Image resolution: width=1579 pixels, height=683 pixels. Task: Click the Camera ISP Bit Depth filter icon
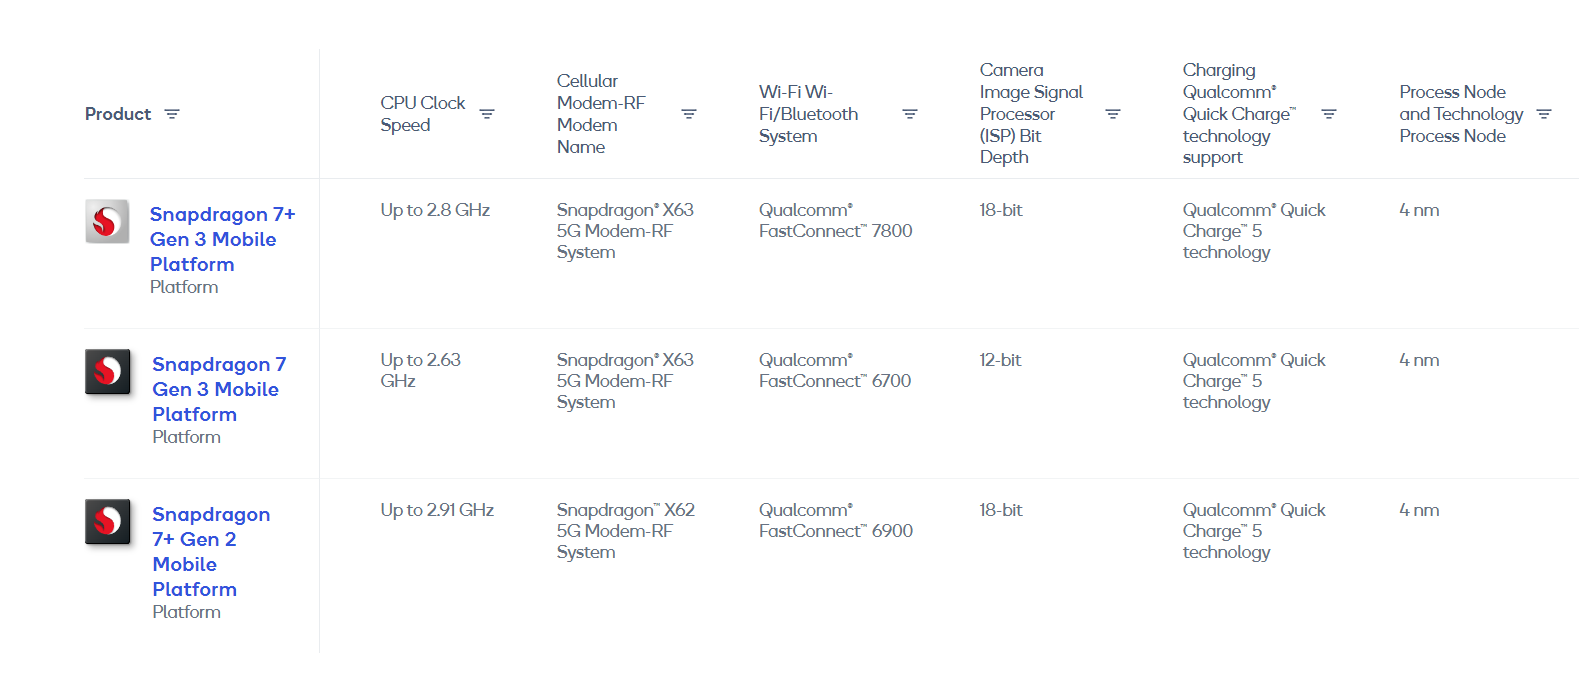(1113, 114)
